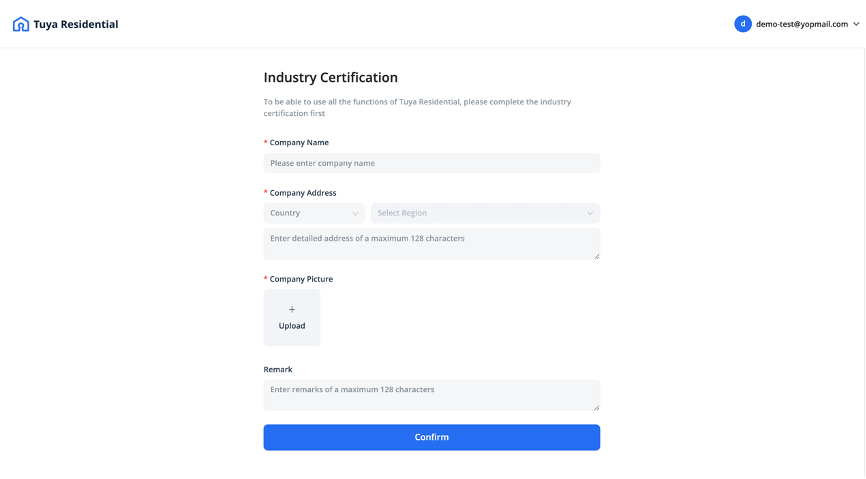866x479 pixels.
Task: Click the Company Address field label
Action: pyautogui.click(x=303, y=193)
